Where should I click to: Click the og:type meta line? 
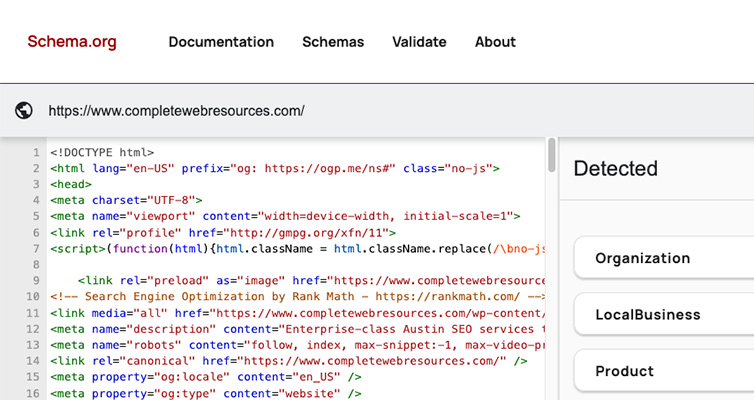[205, 393]
